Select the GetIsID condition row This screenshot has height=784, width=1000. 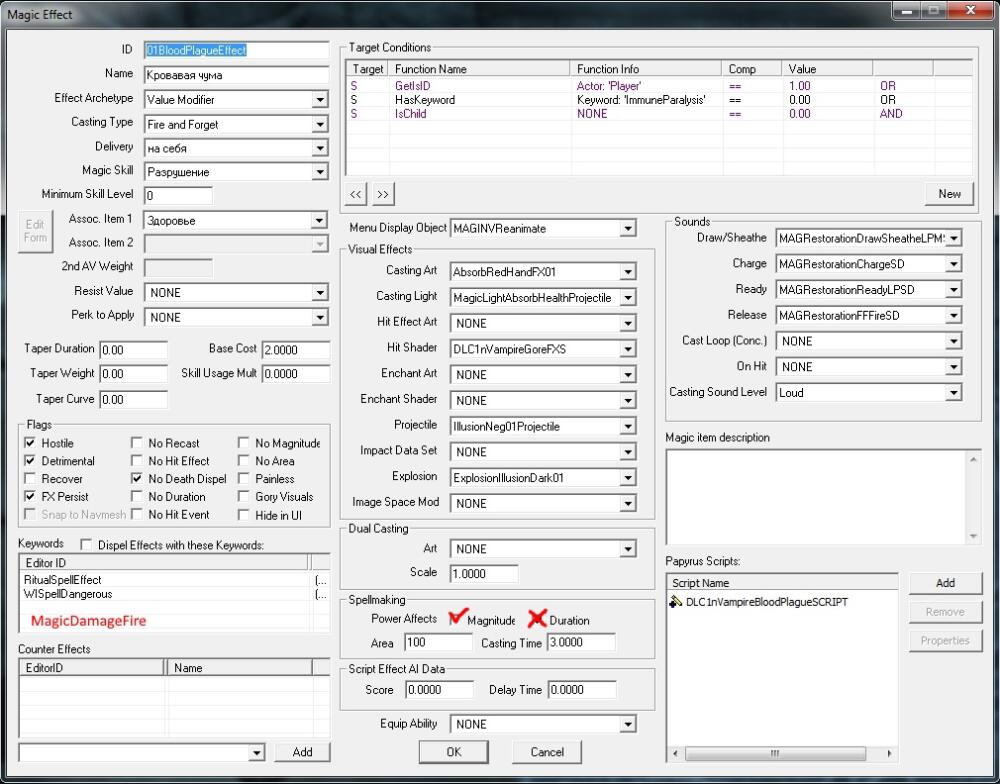tap(659, 85)
